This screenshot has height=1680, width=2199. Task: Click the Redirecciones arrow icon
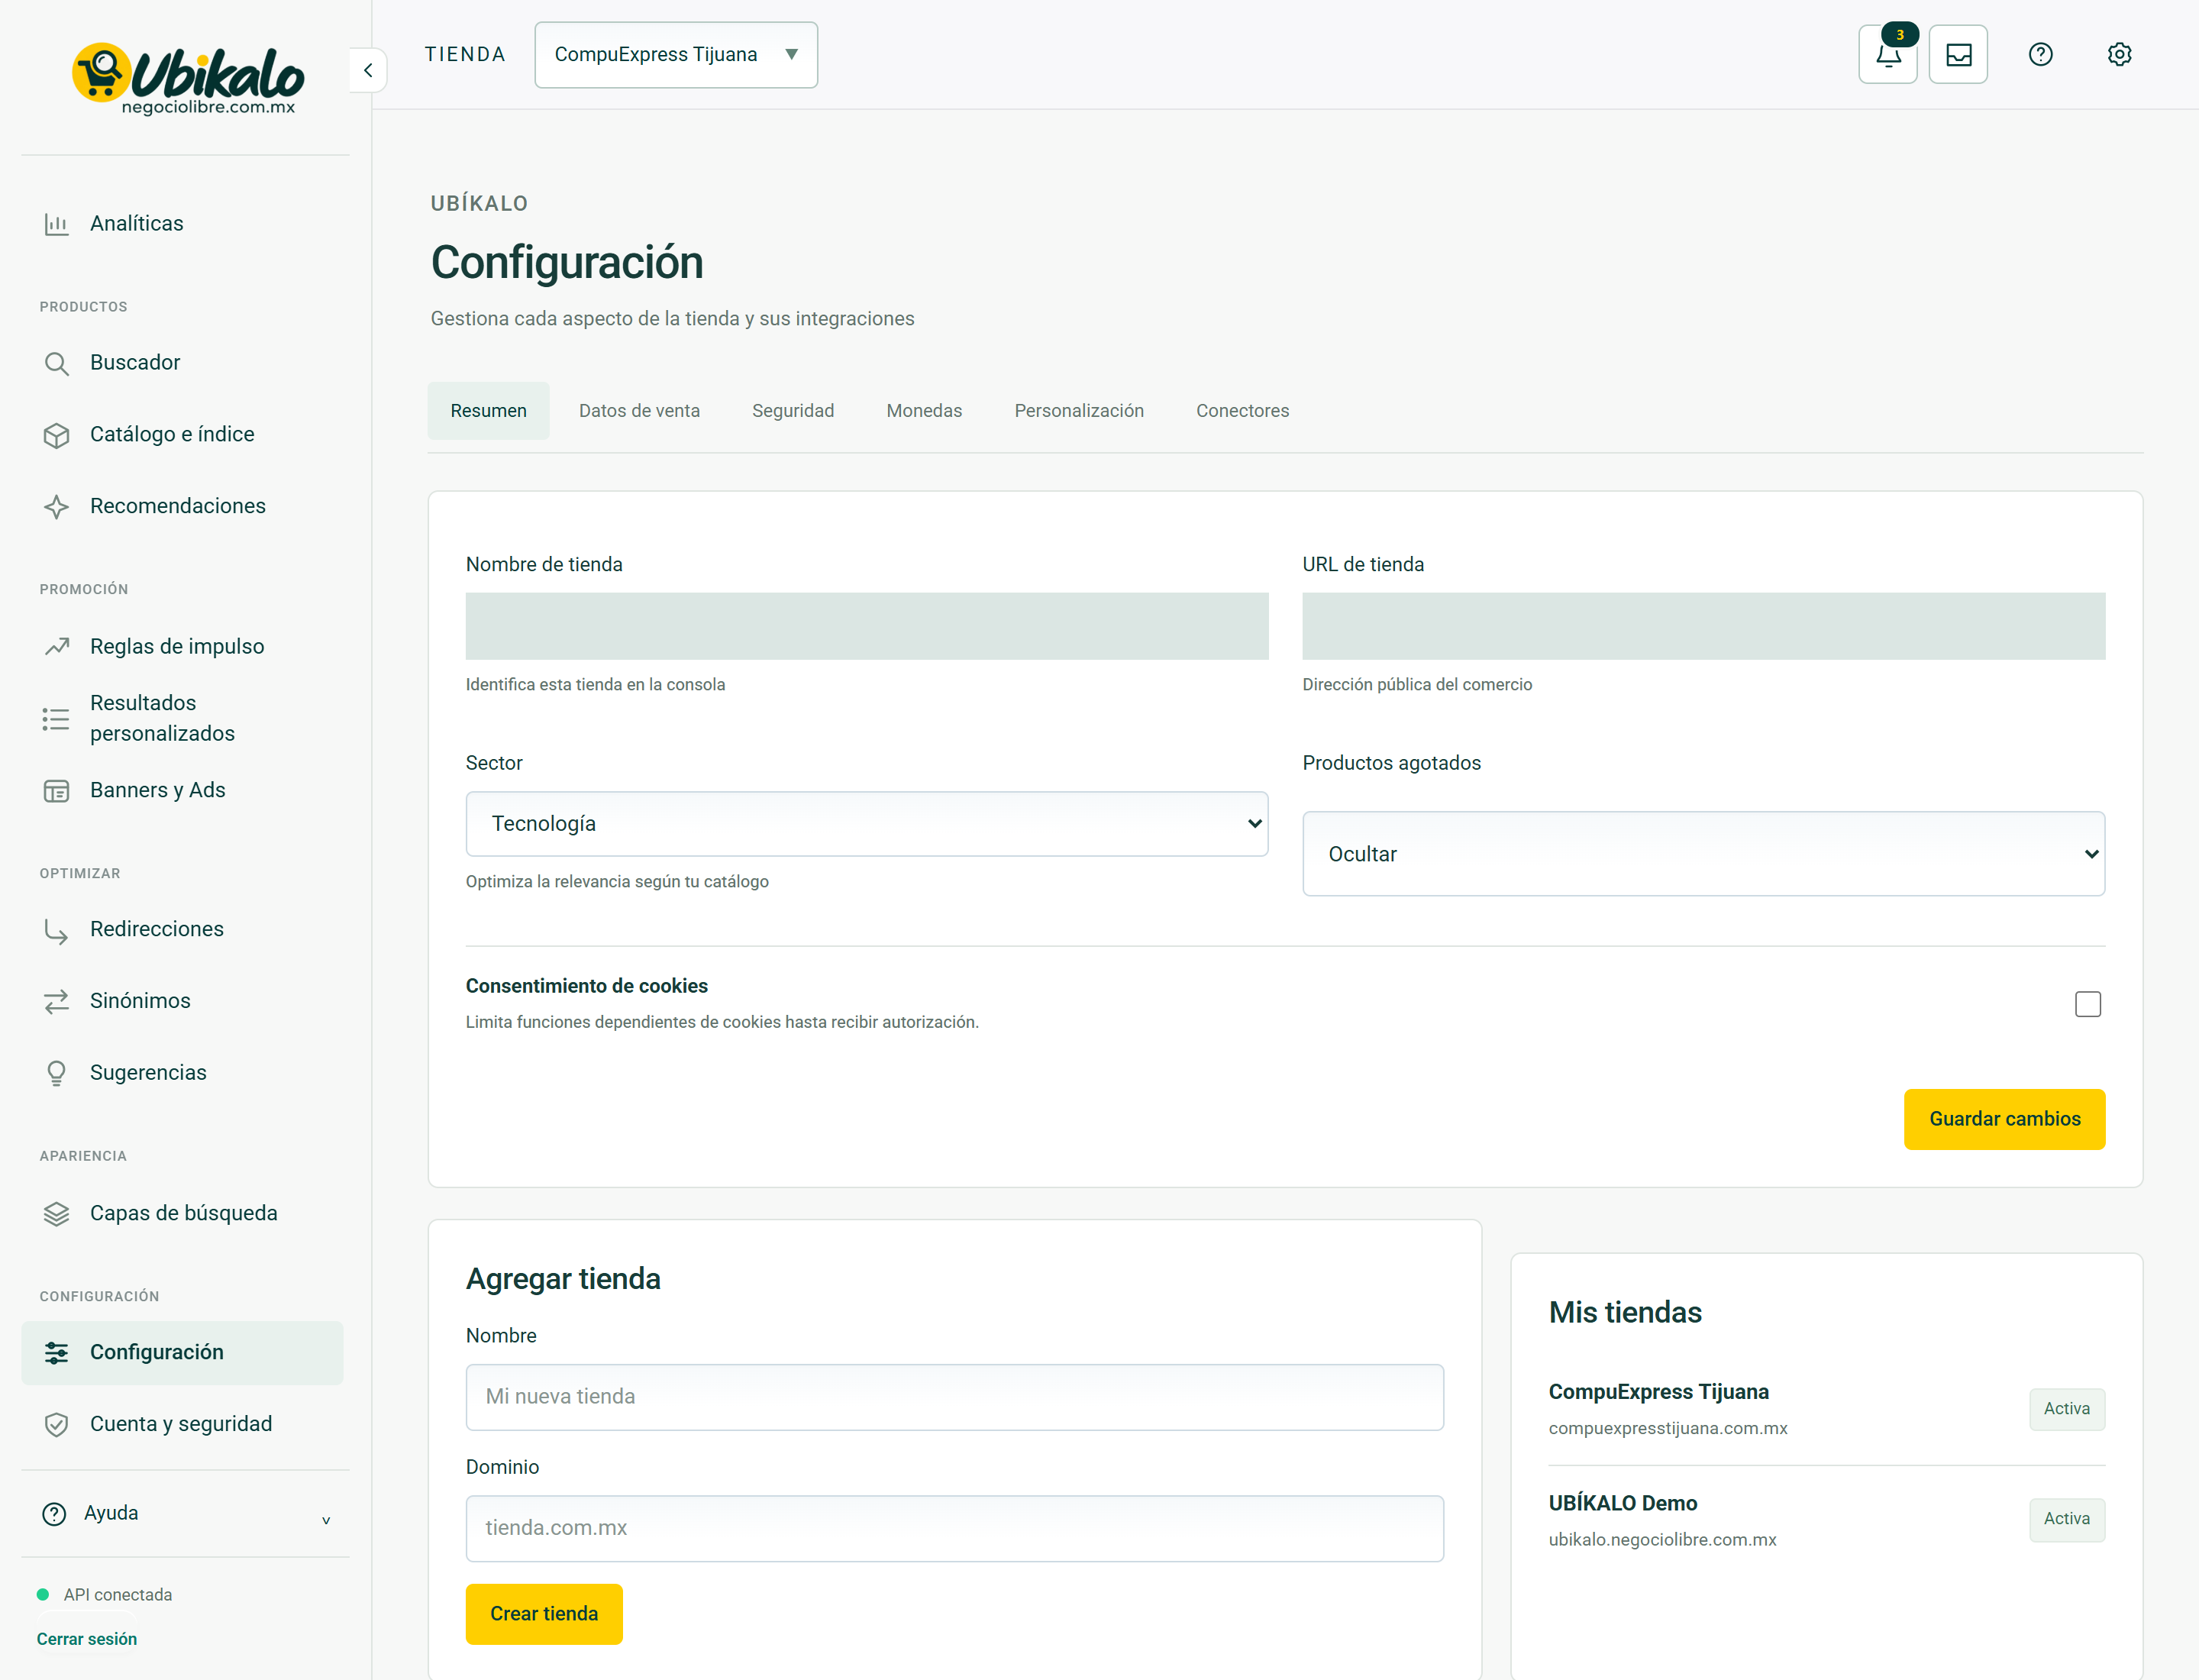(56, 930)
